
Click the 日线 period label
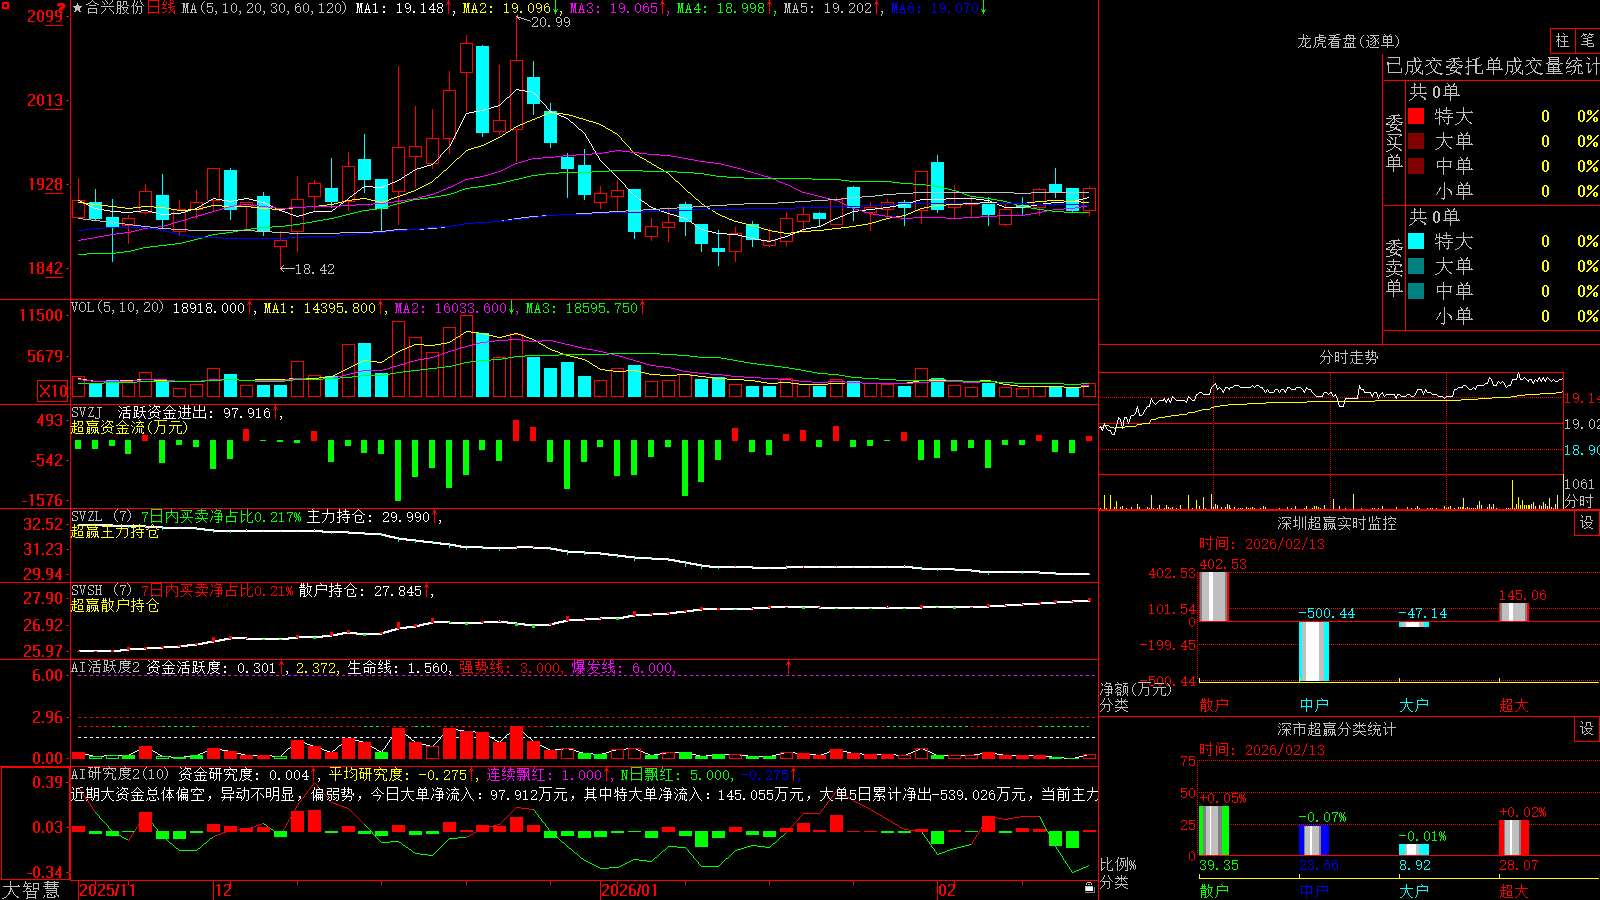coord(161,8)
